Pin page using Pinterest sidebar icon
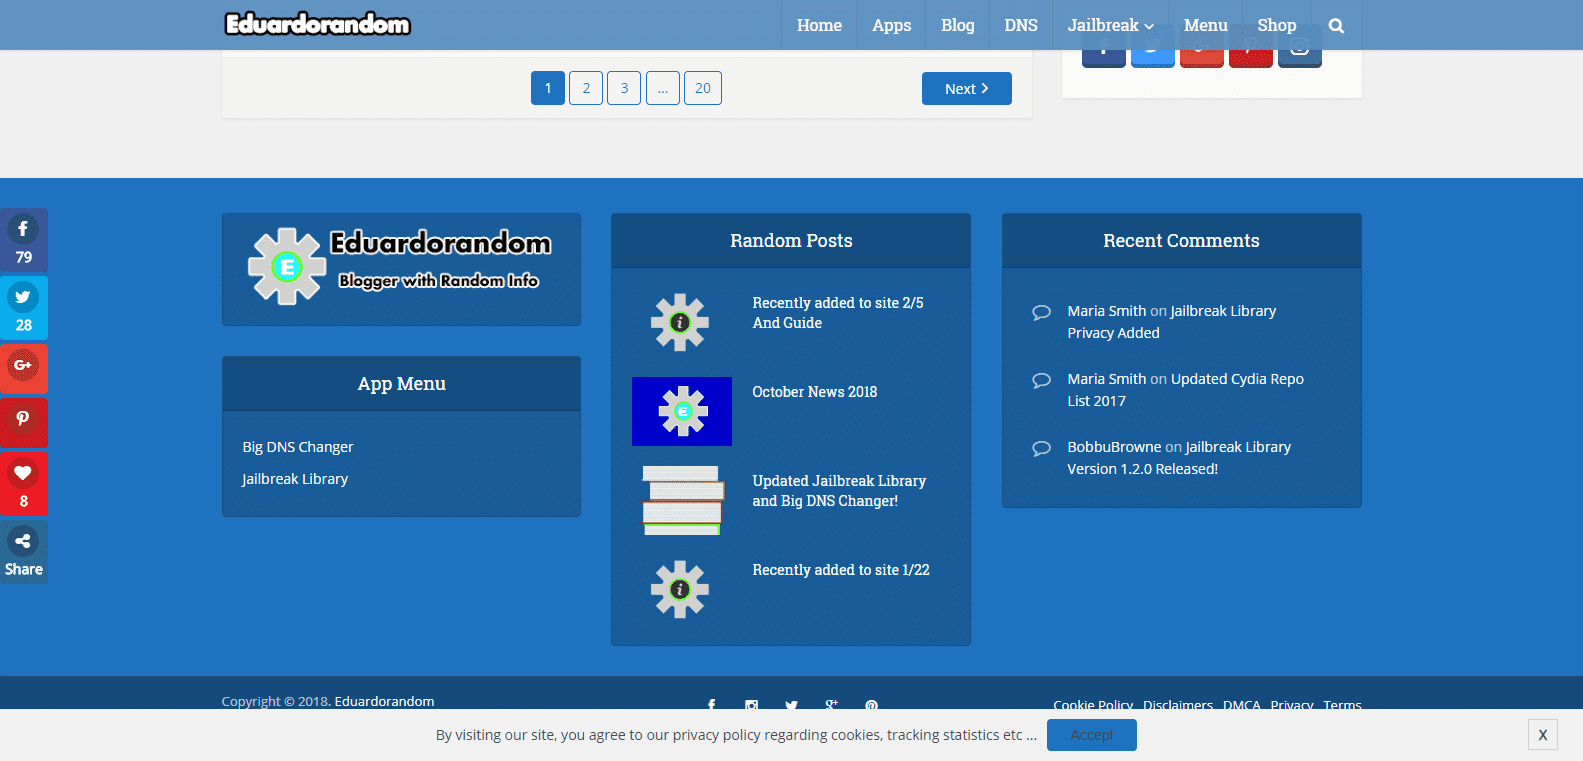1583x761 pixels. (23, 421)
